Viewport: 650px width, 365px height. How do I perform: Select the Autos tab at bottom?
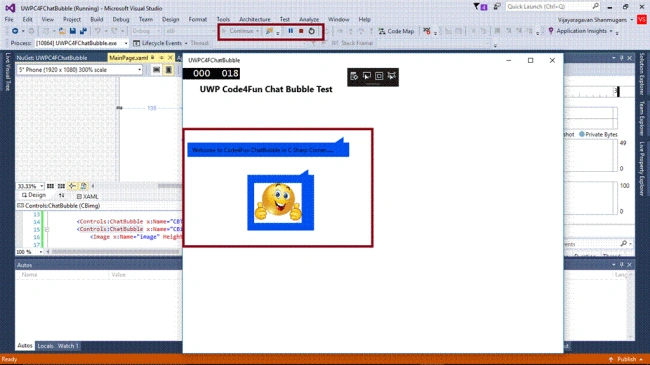click(25, 346)
